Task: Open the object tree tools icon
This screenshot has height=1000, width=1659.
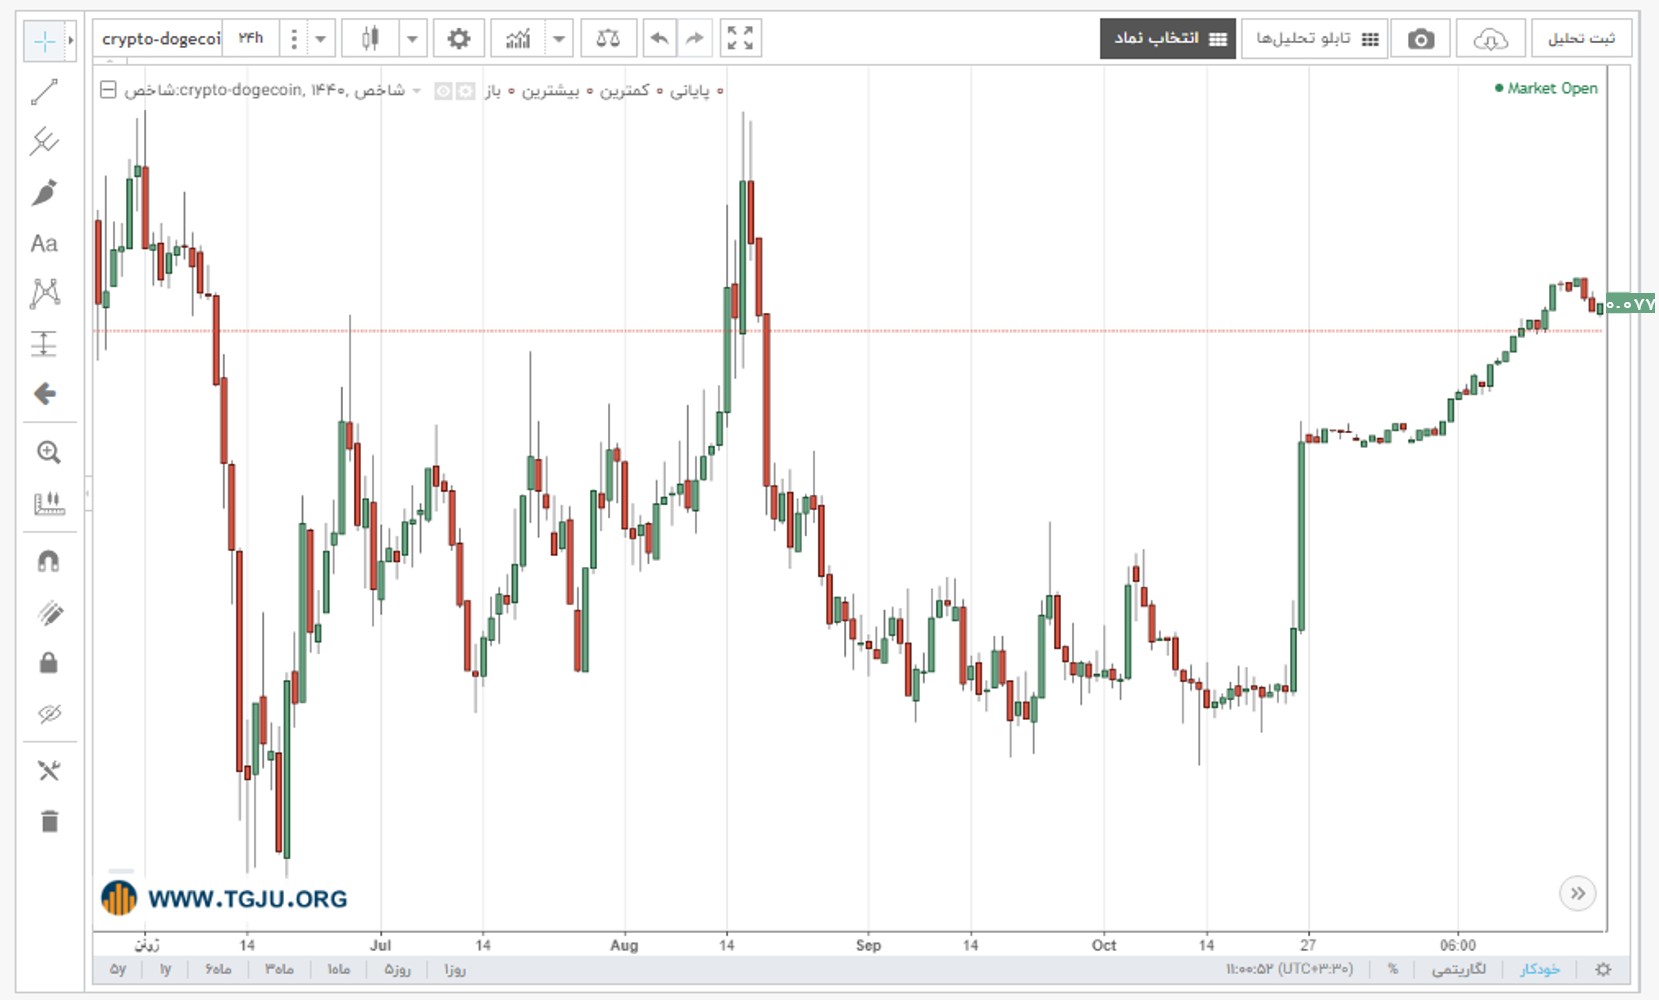Action: (48, 770)
